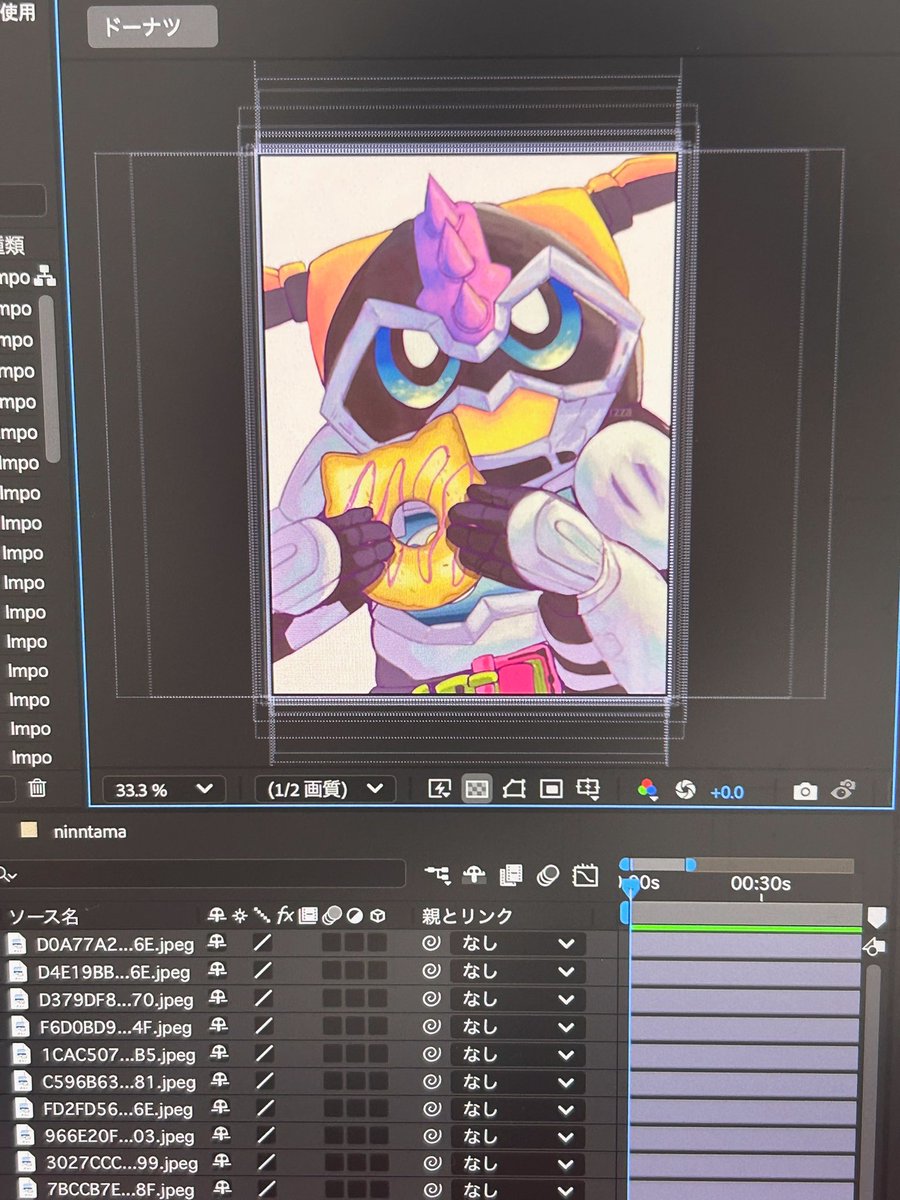Select the D0A77A2...6E.jpeg layer
Screen dimensions: 900x1200
click(x=115, y=944)
